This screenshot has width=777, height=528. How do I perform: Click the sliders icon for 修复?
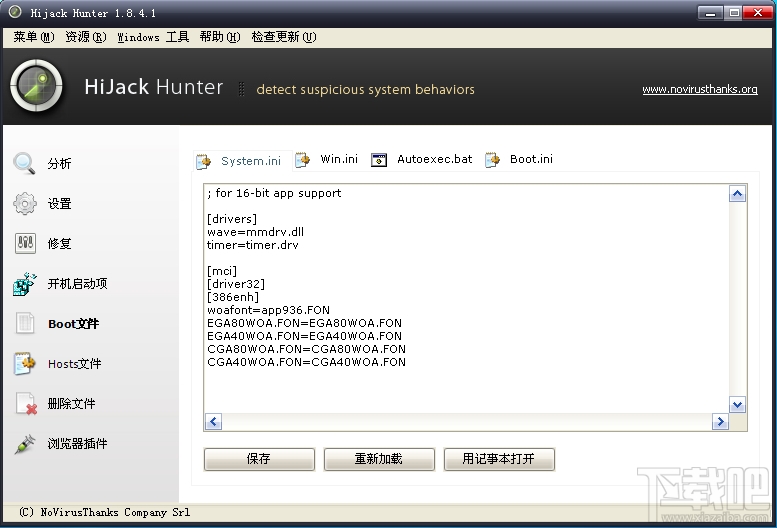25,243
